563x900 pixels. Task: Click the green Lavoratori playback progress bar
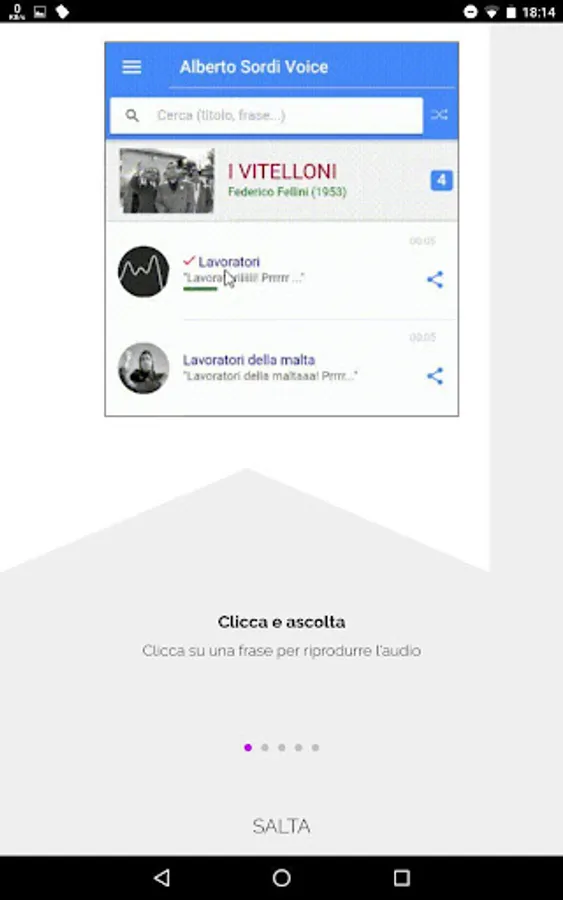pos(200,289)
